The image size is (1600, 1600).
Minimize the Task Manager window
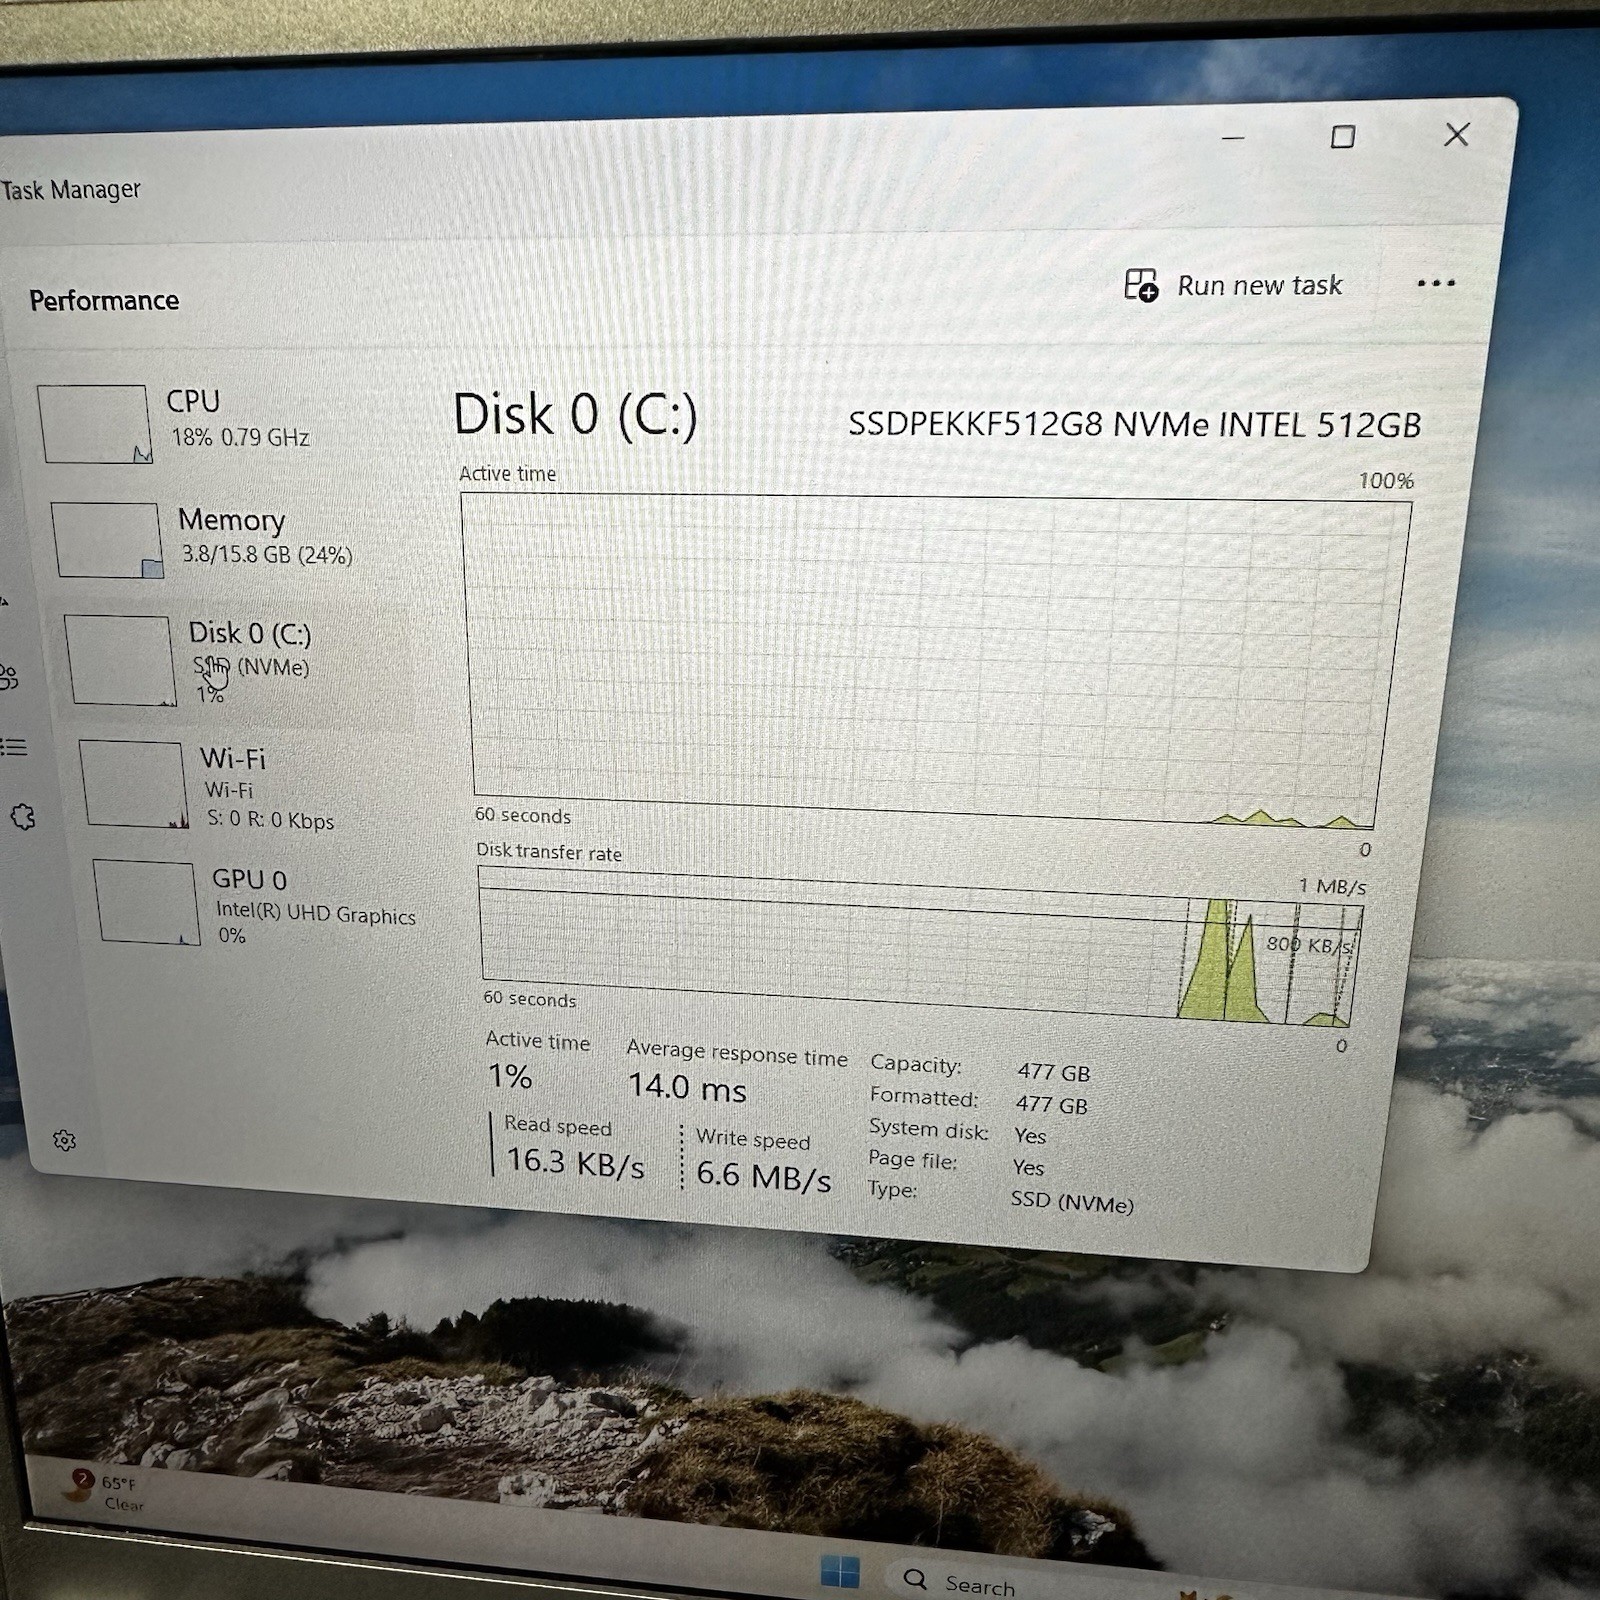point(1233,138)
